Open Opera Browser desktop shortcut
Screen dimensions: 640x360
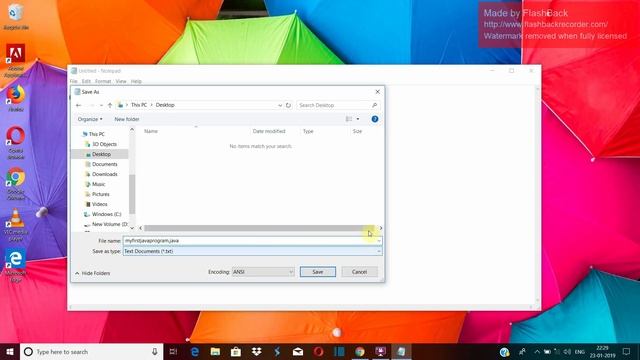tap(16, 143)
